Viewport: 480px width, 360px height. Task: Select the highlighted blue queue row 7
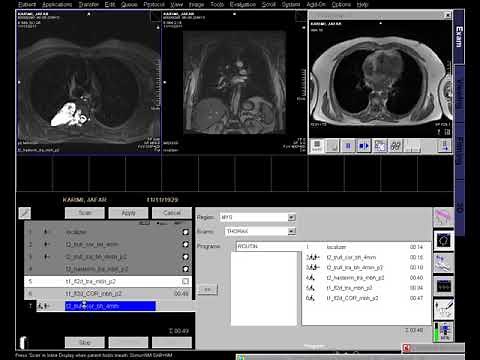tap(110, 306)
